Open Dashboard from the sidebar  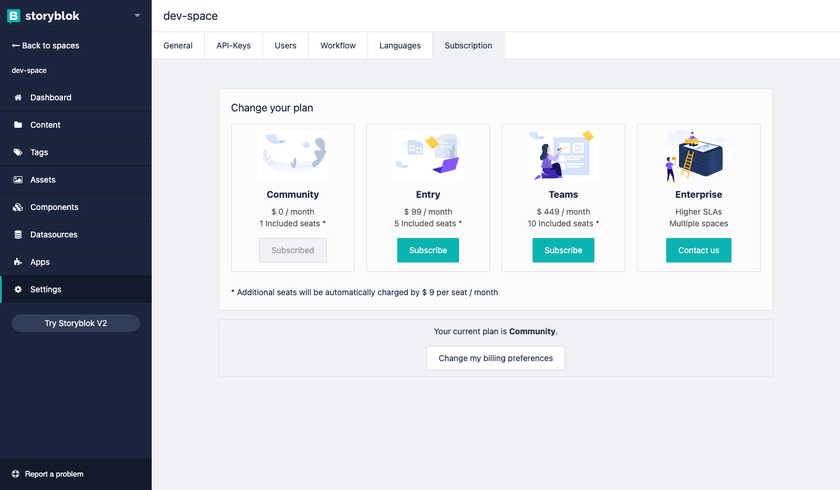[76, 97]
